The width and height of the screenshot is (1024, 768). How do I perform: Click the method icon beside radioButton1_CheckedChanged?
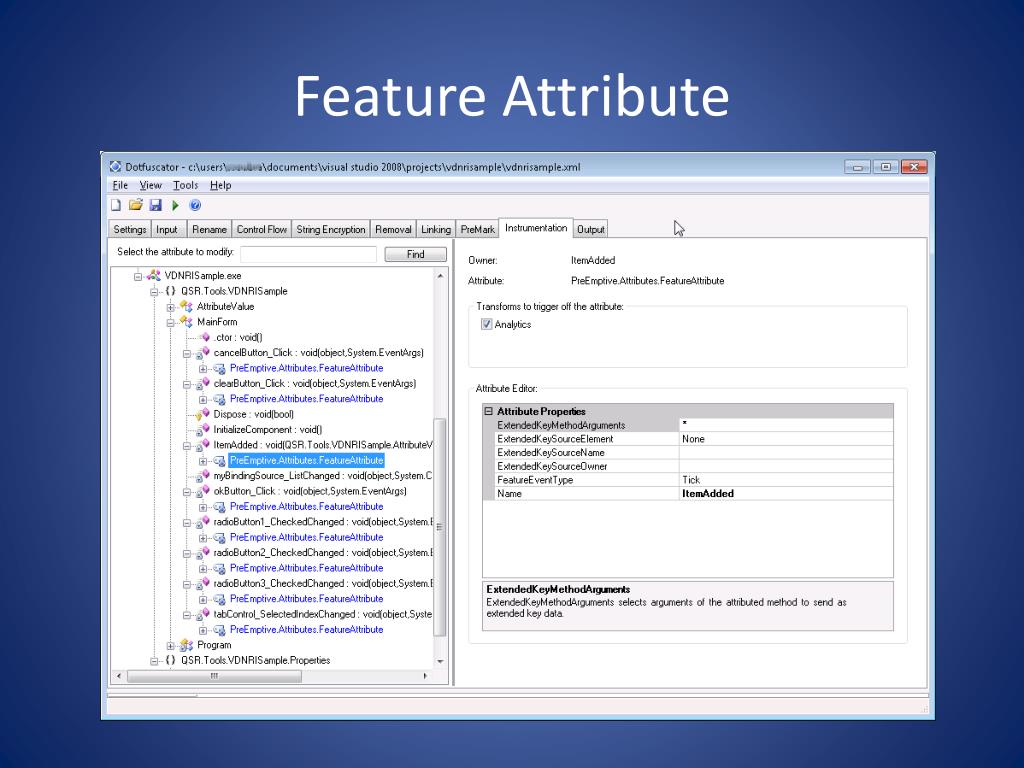(202, 522)
